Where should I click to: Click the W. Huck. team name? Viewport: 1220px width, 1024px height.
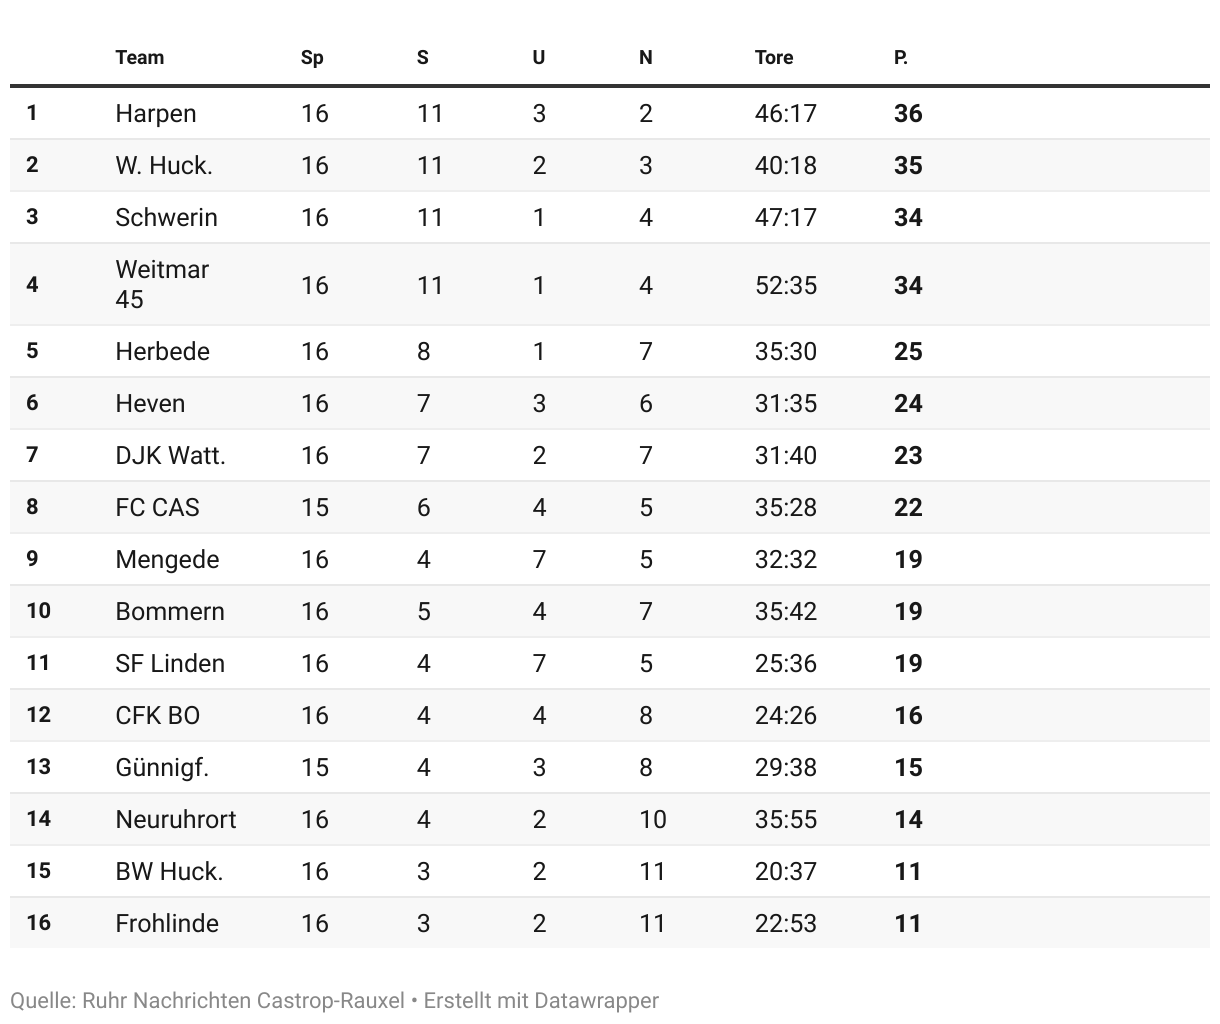click(x=164, y=165)
